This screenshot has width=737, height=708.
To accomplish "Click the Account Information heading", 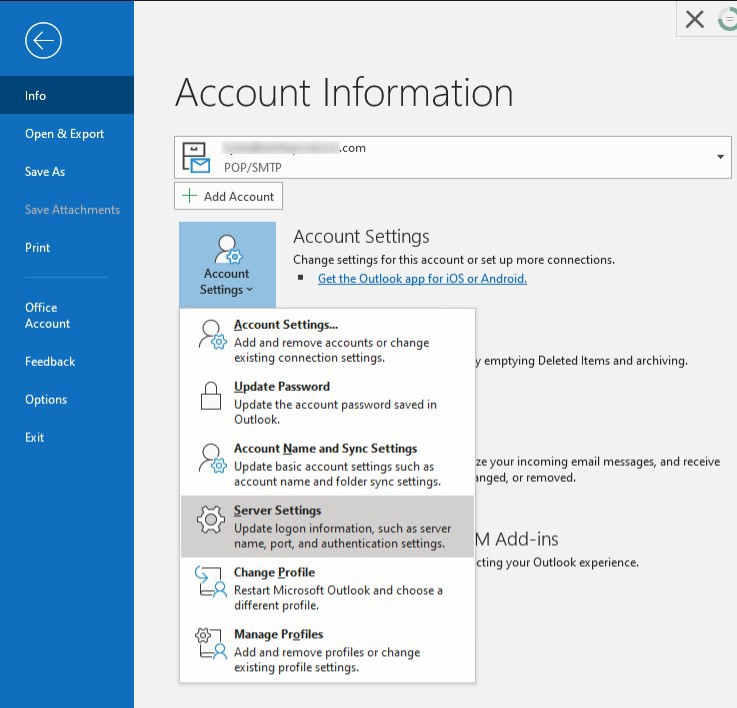I will pos(344,93).
